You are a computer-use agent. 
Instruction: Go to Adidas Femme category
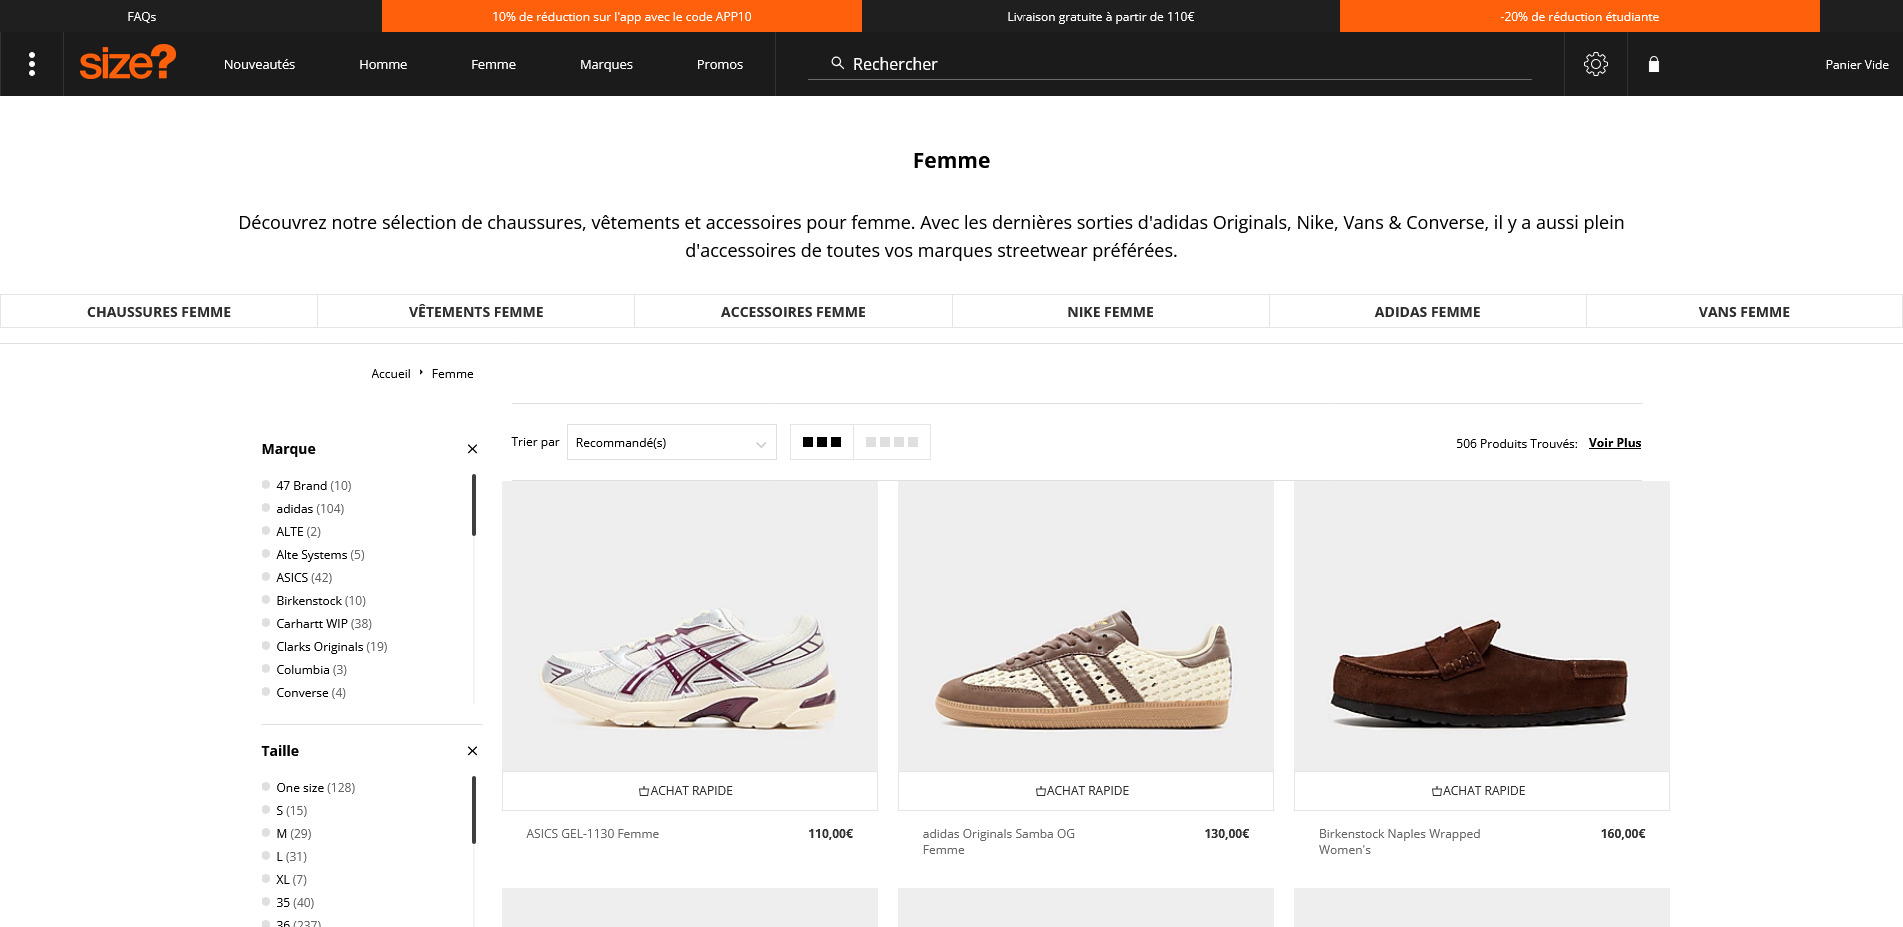pyautogui.click(x=1427, y=311)
